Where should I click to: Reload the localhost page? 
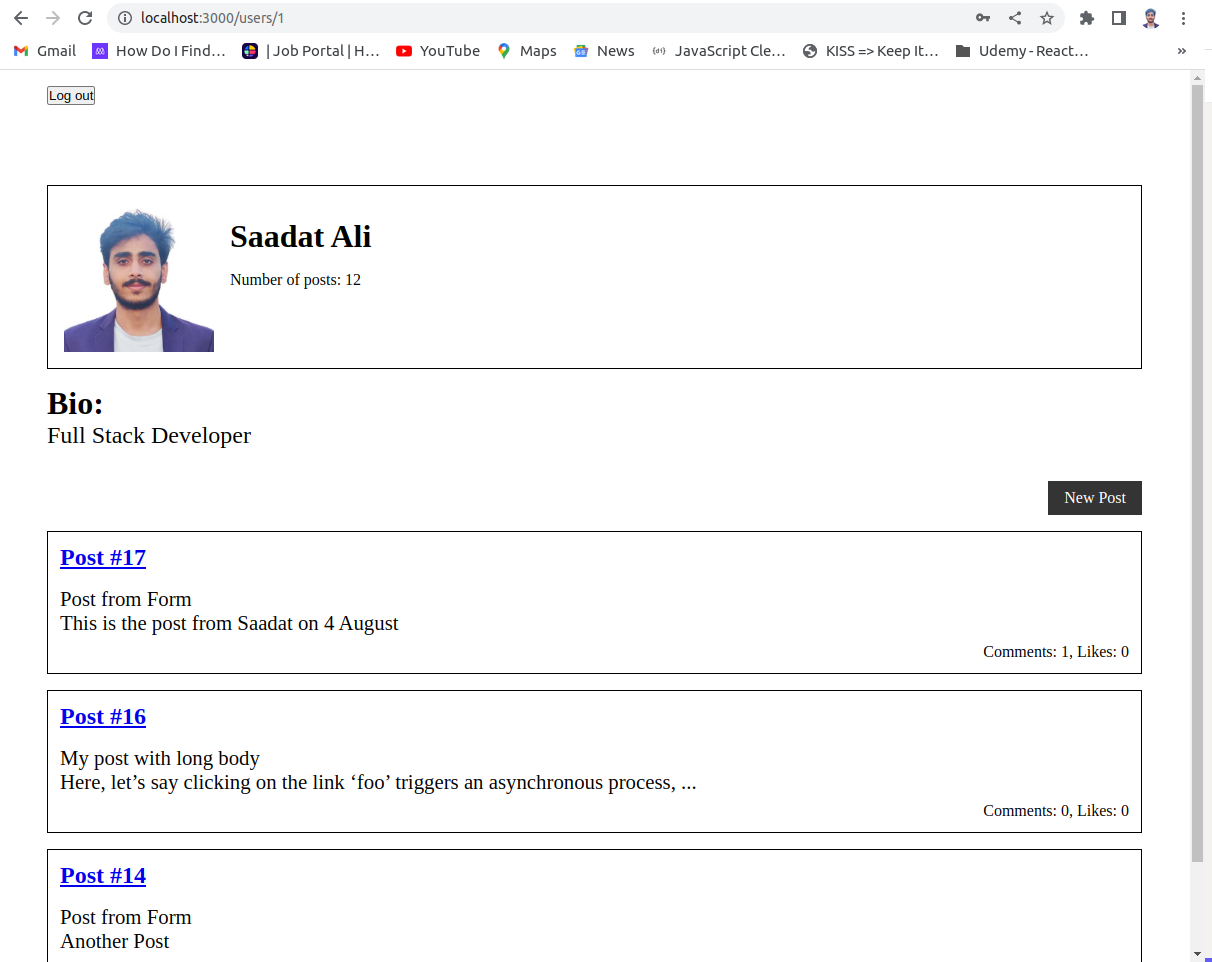pyautogui.click(x=84, y=18)
